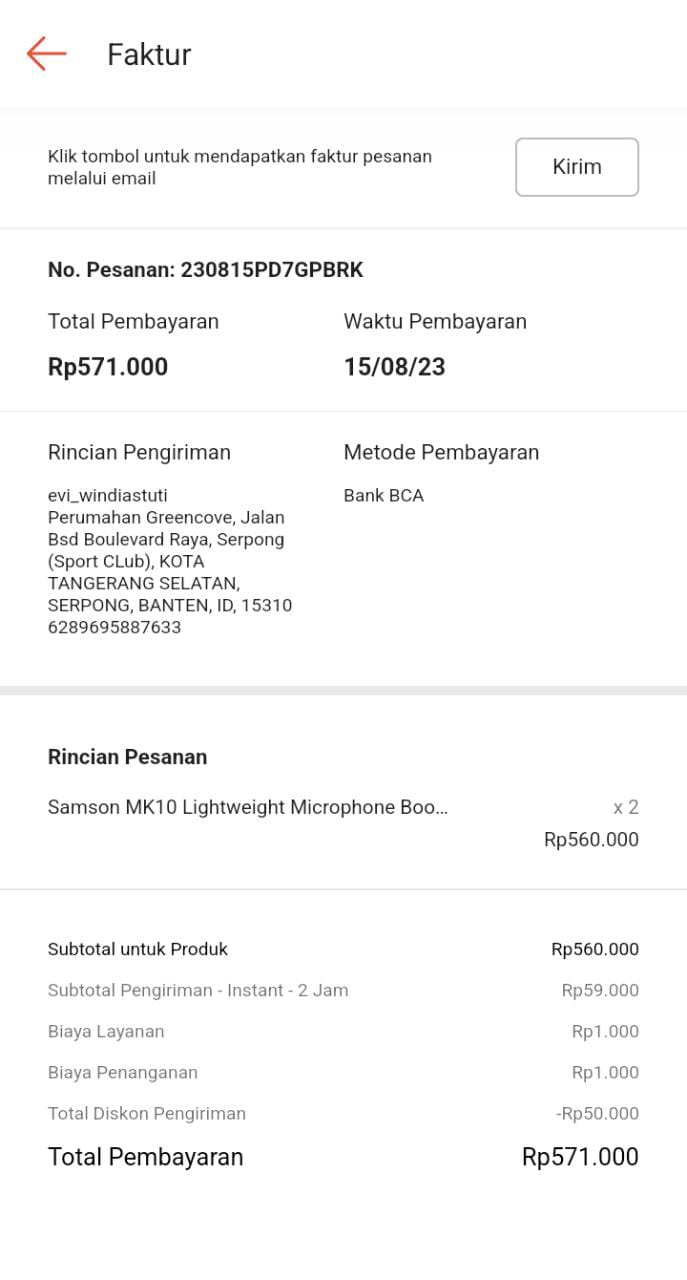Screen dimensions: 687x1280
Task: Select the phone number 6289695887633
Action: tap(114, 627)
